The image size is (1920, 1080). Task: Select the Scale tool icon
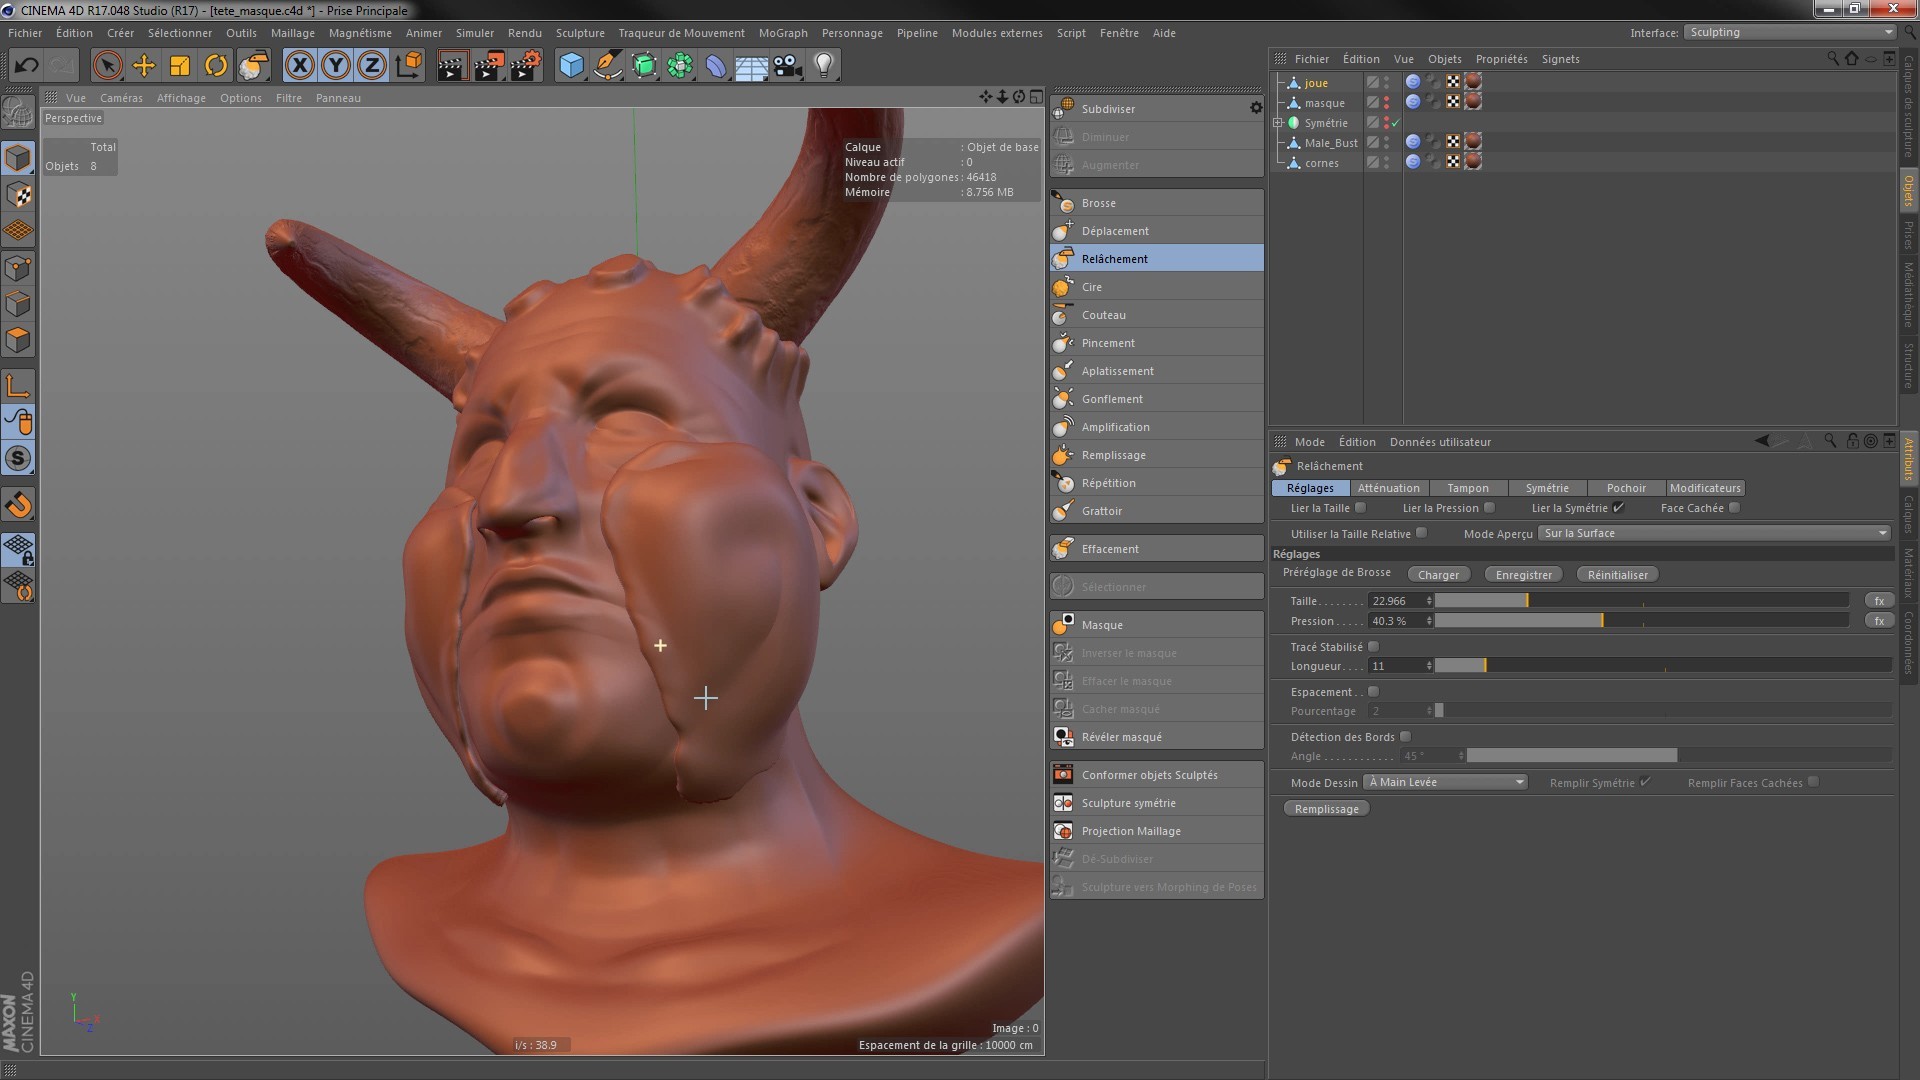coord(180,66)
